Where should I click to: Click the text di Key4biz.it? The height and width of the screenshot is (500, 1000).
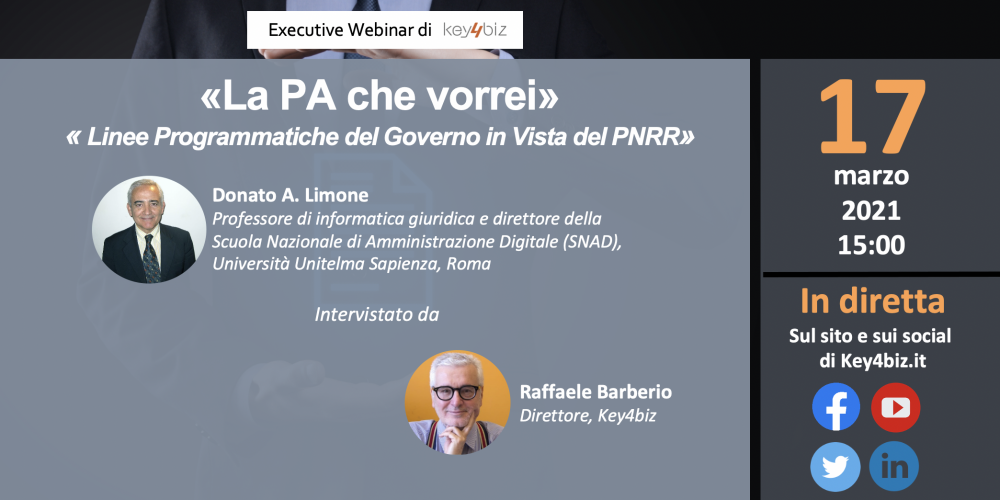(x=872, y=361)
